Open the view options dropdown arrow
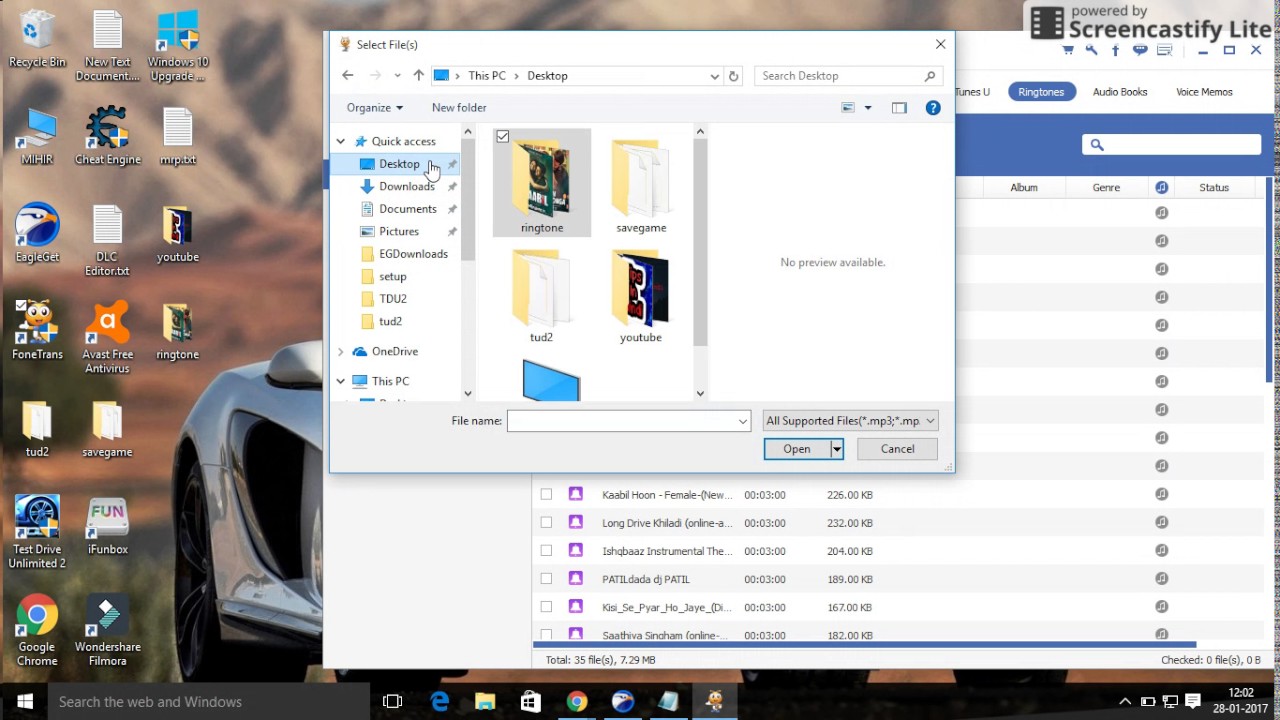 coord(867,107)
